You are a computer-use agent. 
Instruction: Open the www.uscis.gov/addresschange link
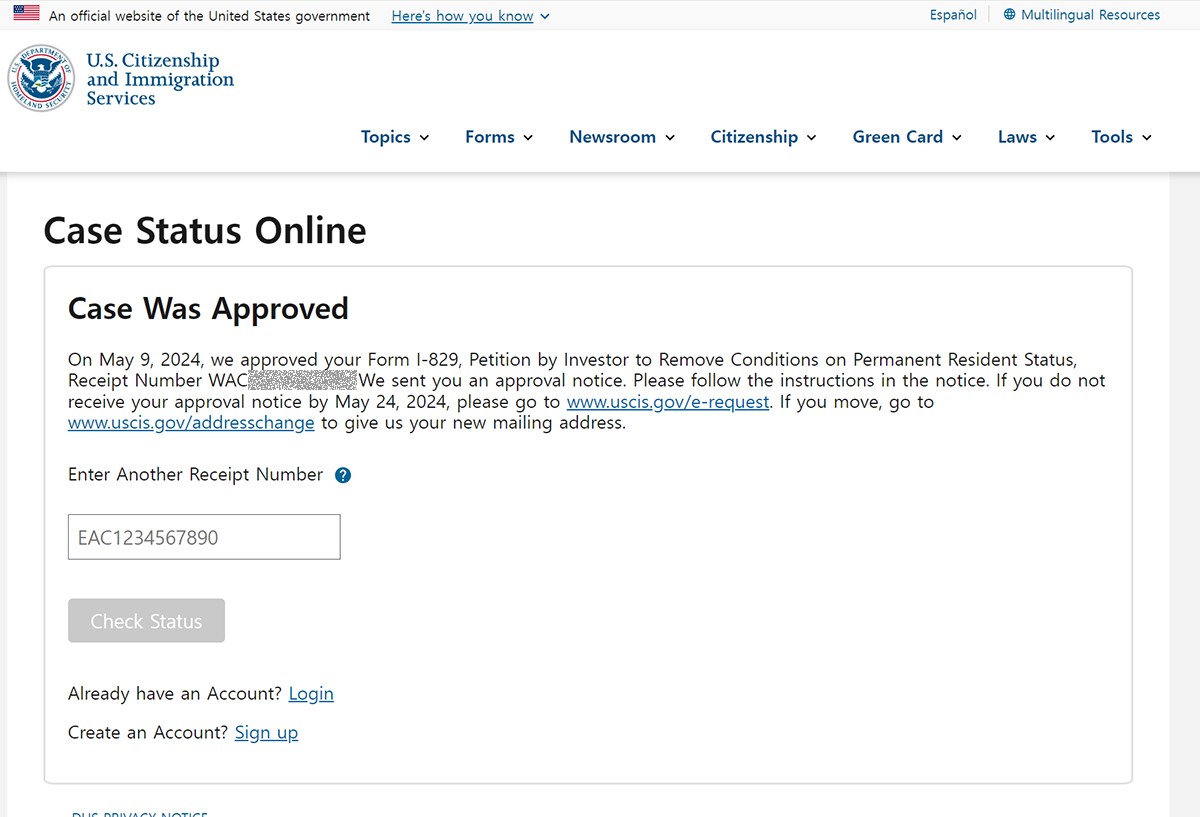pos(191,423)
